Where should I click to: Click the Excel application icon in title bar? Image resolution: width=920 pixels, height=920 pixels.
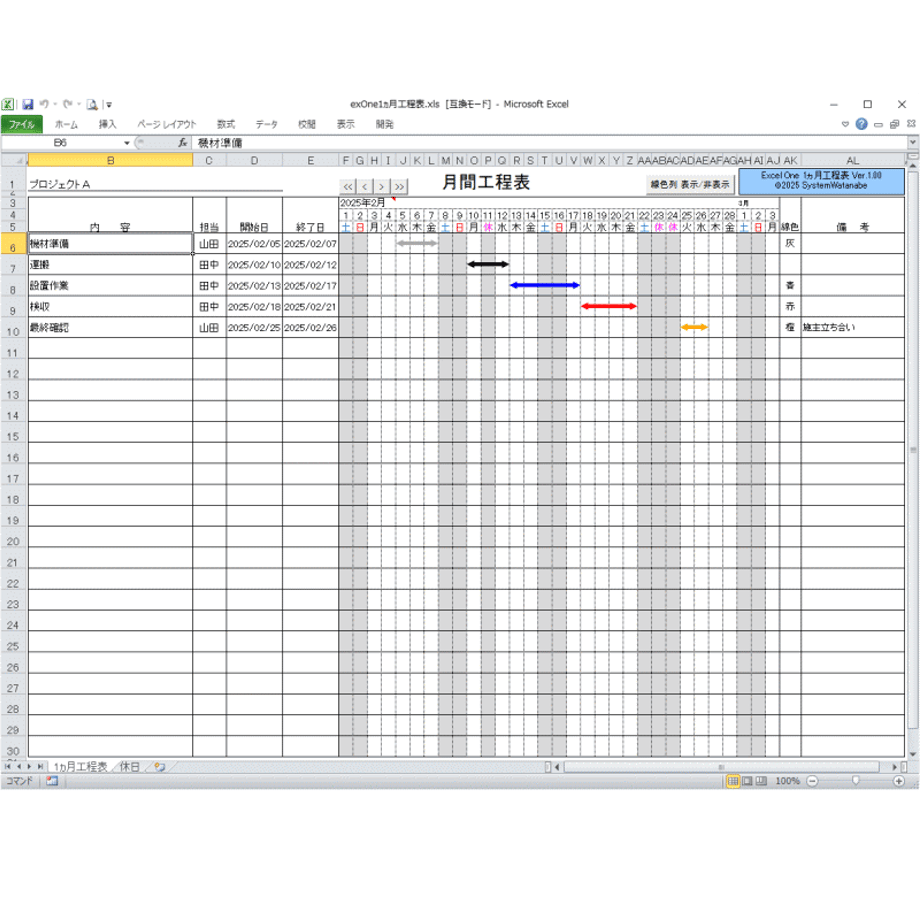pos(8,104)
